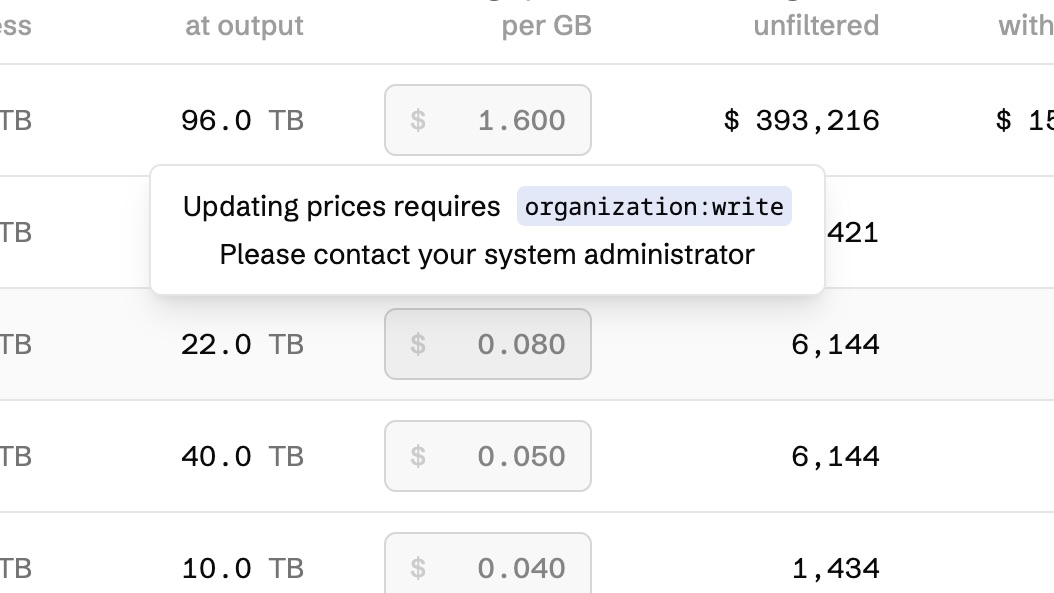Select the $ 393,216 unfiltered cost value
This screenshot has height=593, width=1054.
pos(801,120)
